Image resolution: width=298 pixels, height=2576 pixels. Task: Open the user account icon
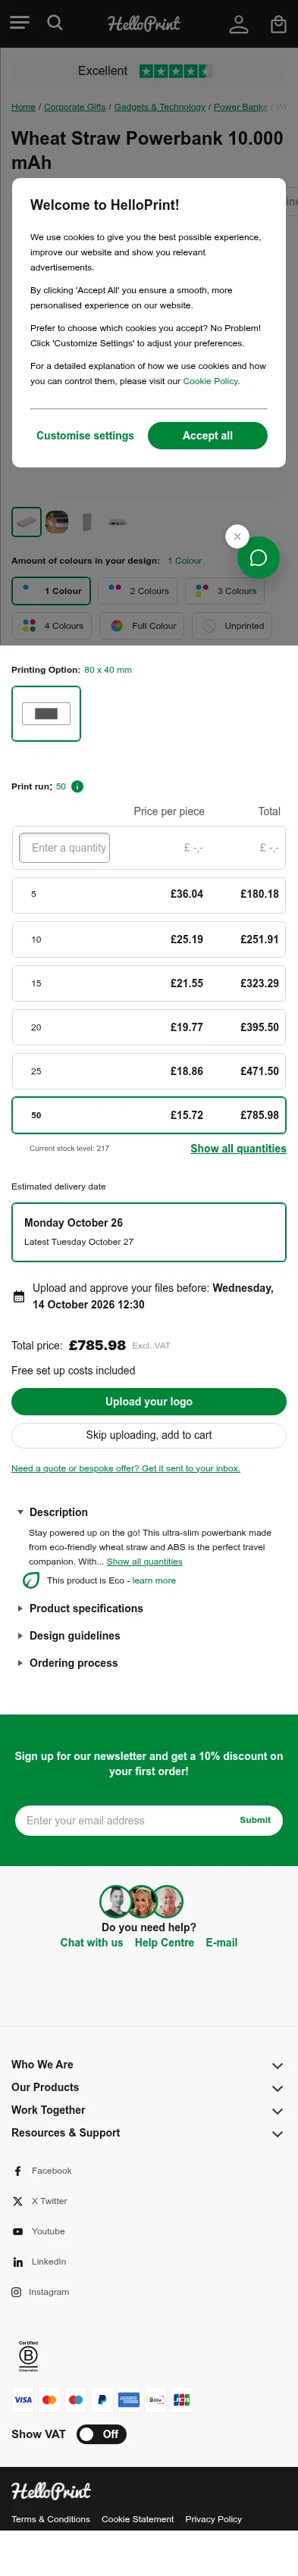[x=238, y=24]
